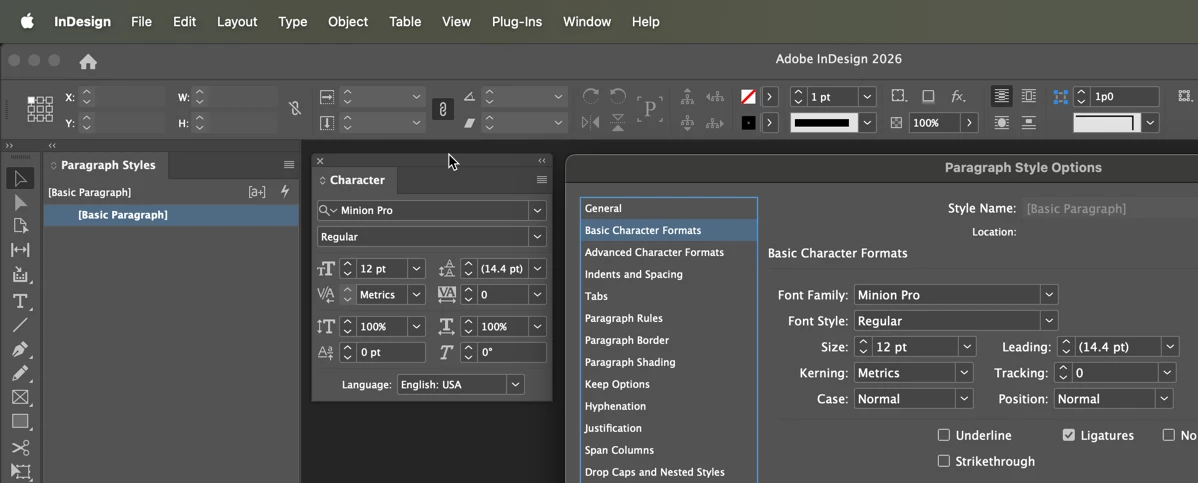The height and width of the screenshot is (483, 1198).
Task: Select the Direct Selection tool
Action: pyautogui.click(x=20, y=203)
